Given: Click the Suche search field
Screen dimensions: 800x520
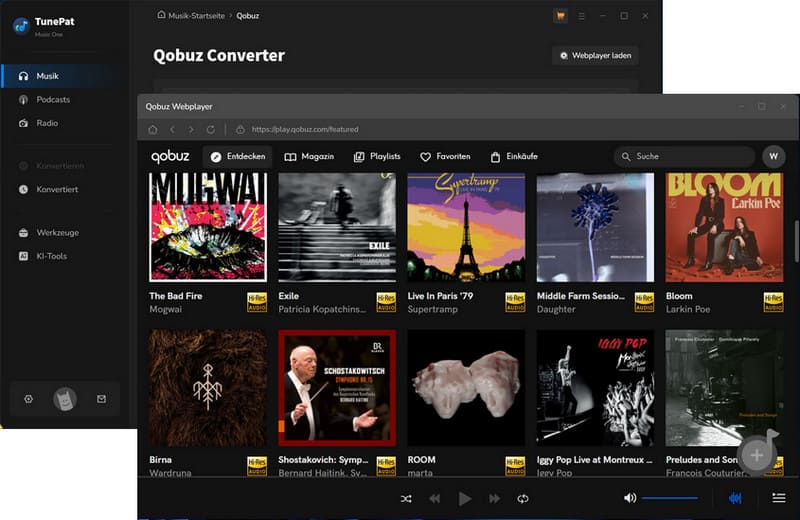Looking at the screenshot, I should point(684,157).
